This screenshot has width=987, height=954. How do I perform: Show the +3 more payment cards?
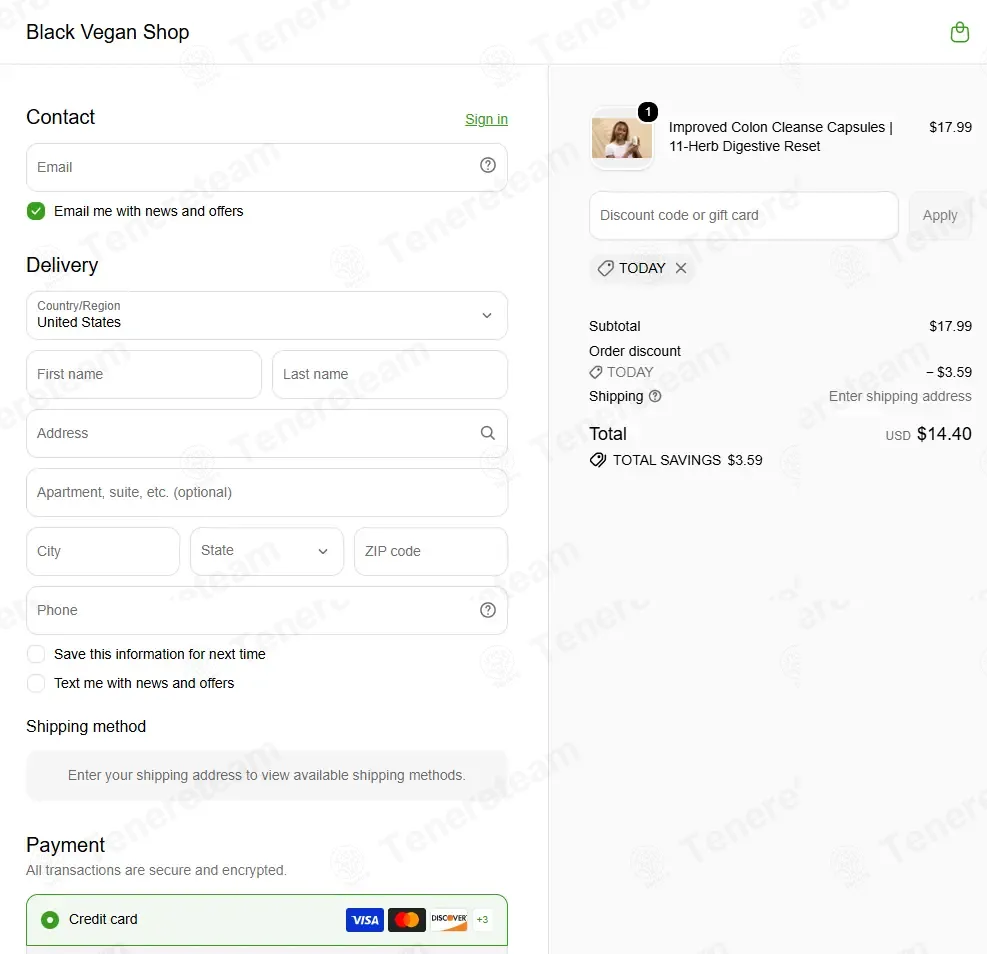click(482, 920)
